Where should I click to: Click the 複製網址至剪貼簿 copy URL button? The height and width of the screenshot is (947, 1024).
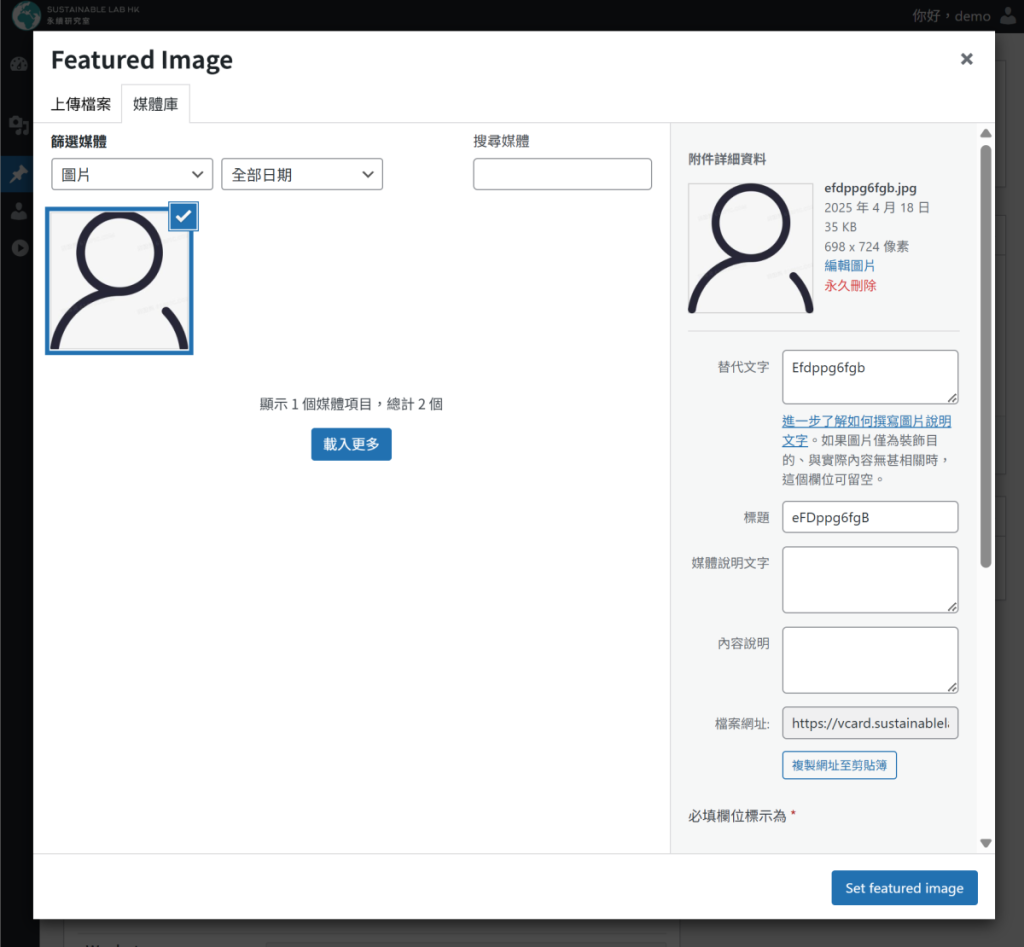839,765
